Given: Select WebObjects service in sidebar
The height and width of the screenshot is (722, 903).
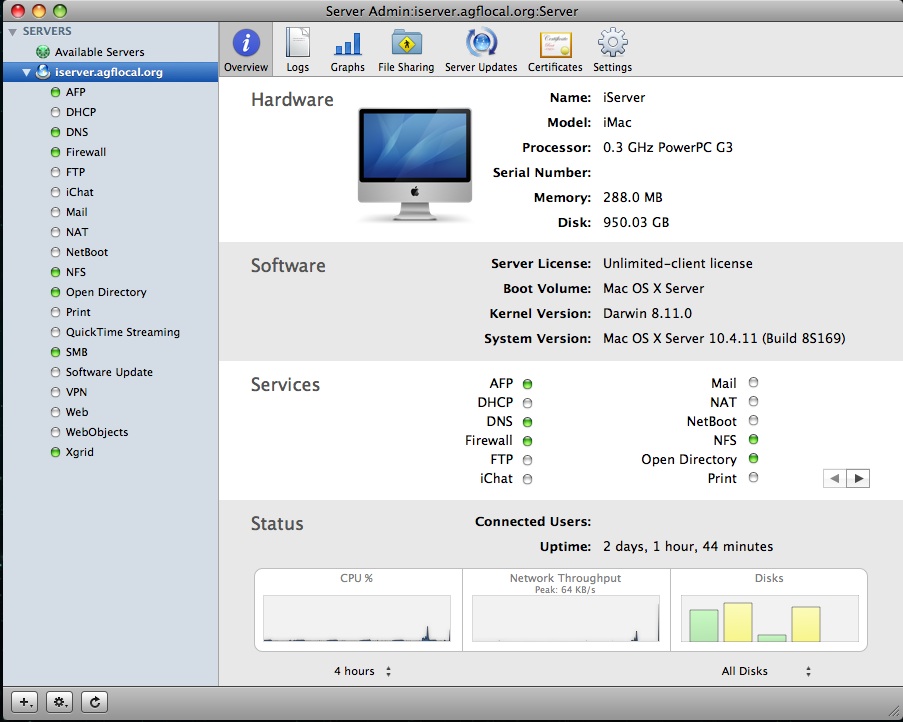Looking at the screenshot, I should (x=111, y=432).
